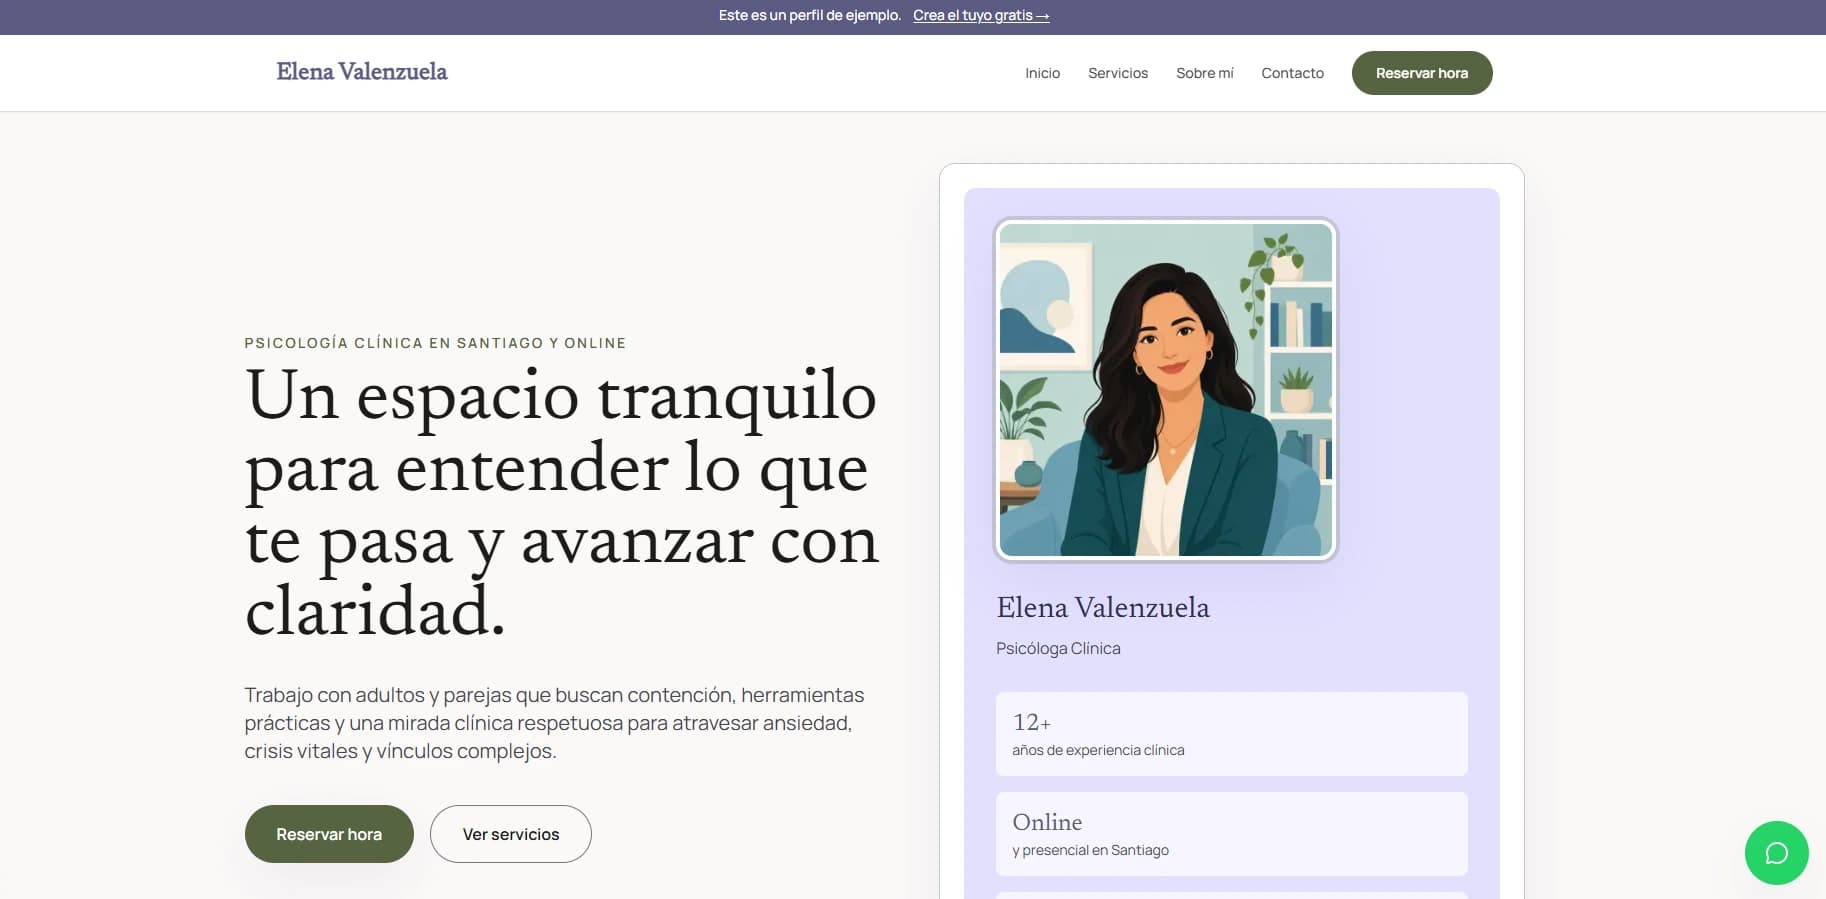
Task: Click Ver servicios button
Action: 511,834
